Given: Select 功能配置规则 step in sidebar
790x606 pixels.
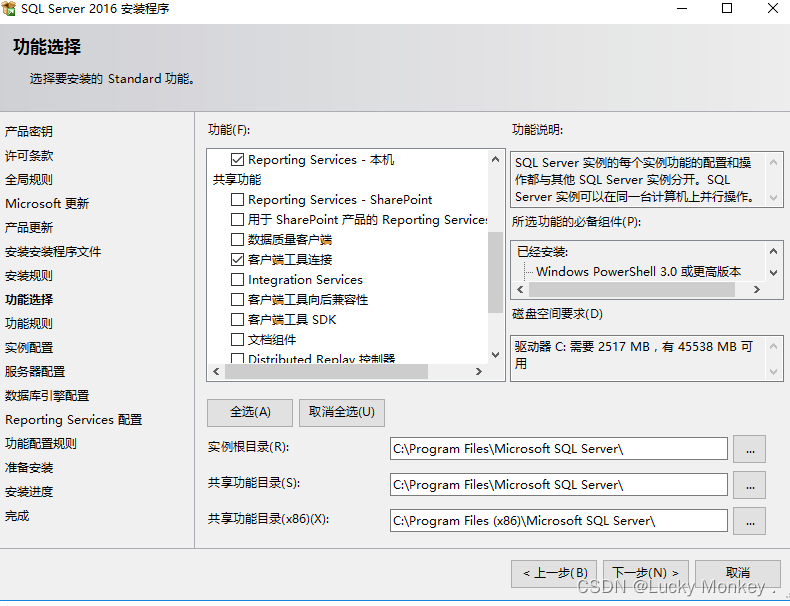Looking at the screenshot, I should pos(41,444).
